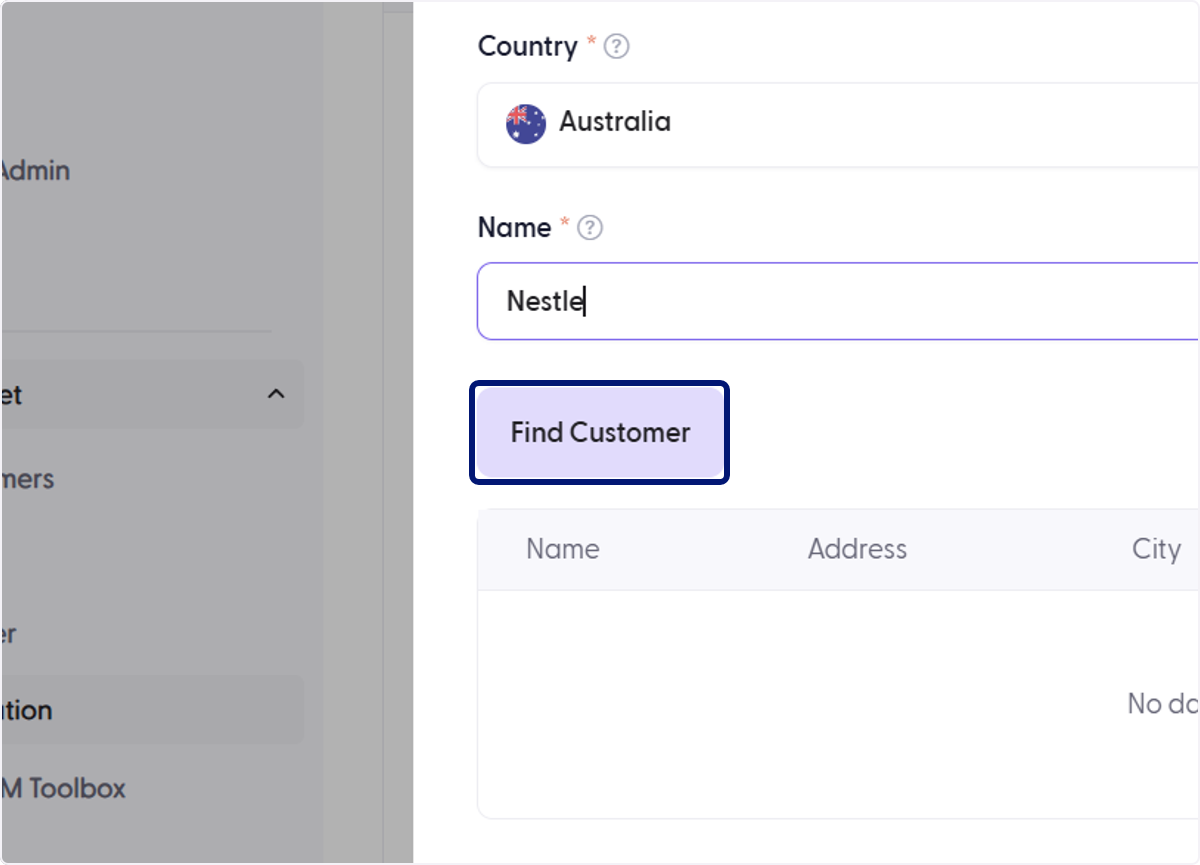Select the highlighted sidebar item ending in 'ution'
The image size is (1200, 865).
(x=151, y=710)
